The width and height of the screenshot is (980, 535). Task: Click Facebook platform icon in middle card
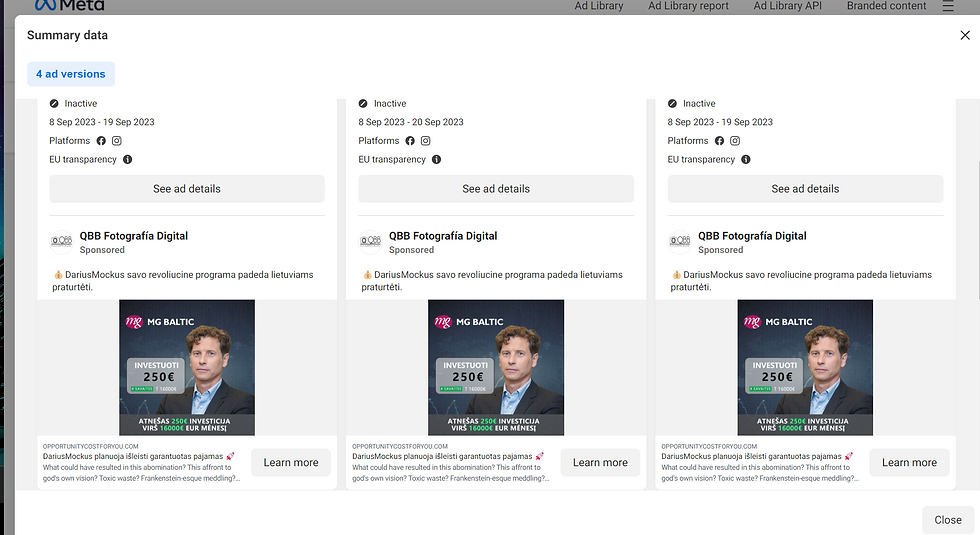[410, 141]
